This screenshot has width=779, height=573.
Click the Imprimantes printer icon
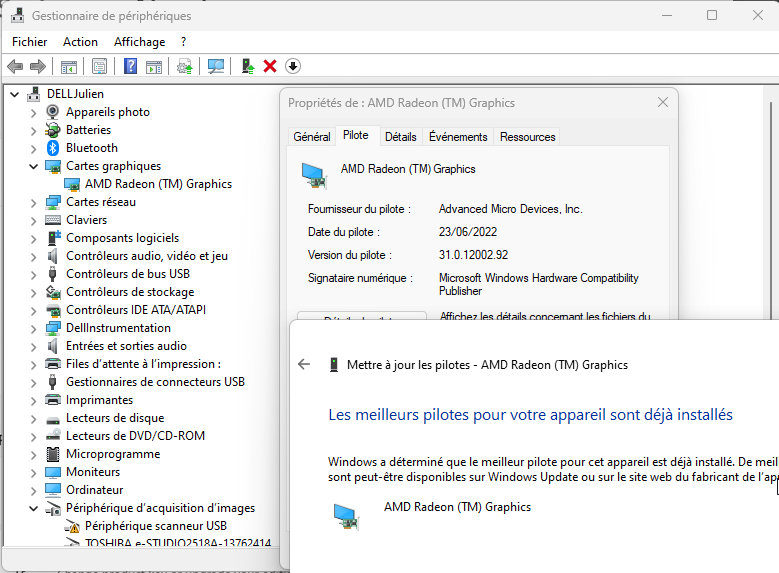[x=53, y=400]
